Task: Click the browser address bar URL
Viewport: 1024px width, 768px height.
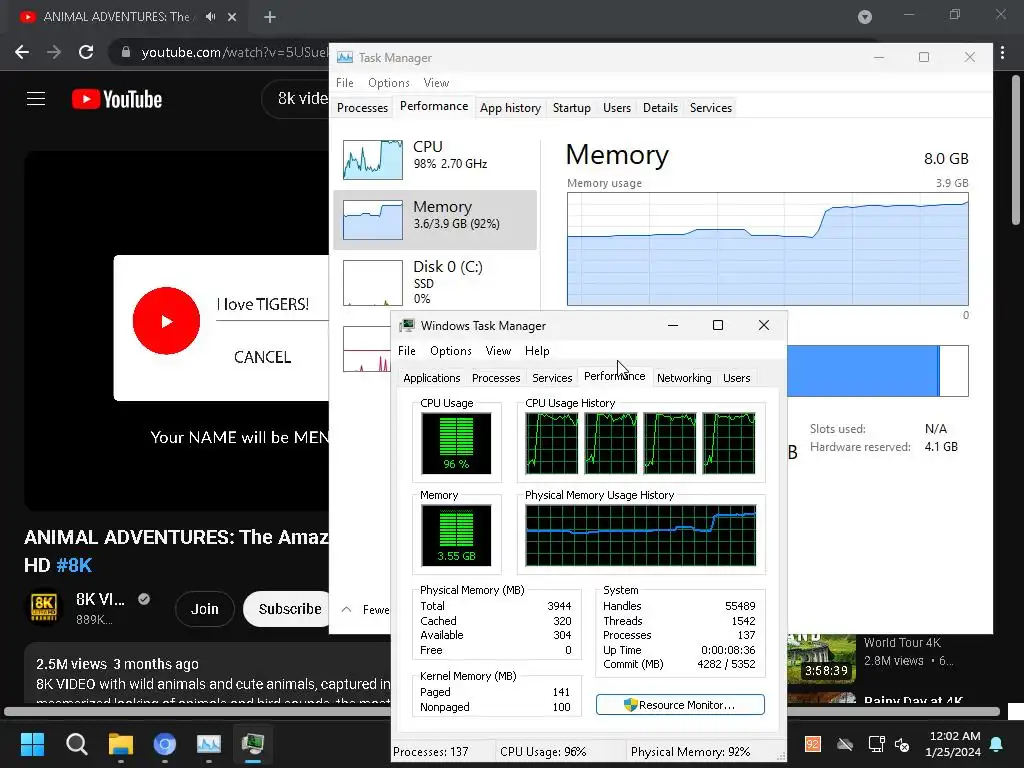Action: click(x=234, y=52)
